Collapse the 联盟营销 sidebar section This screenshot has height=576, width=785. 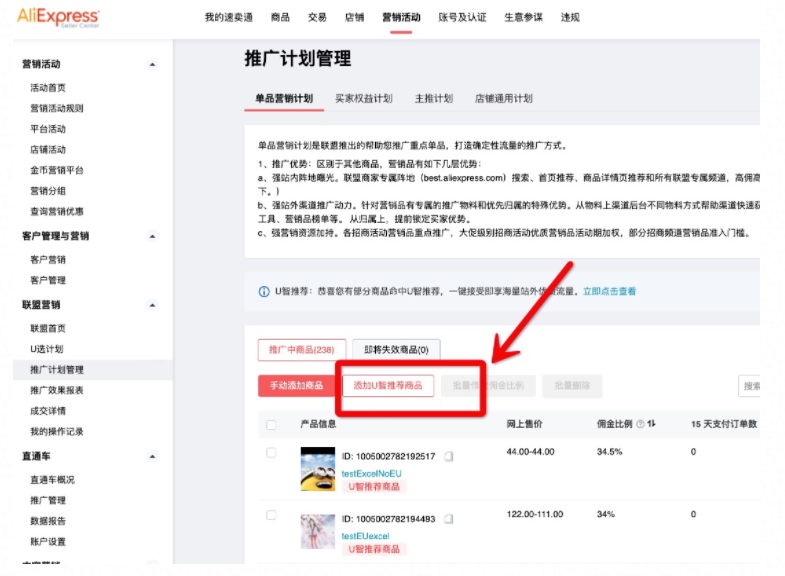point(152,305)
